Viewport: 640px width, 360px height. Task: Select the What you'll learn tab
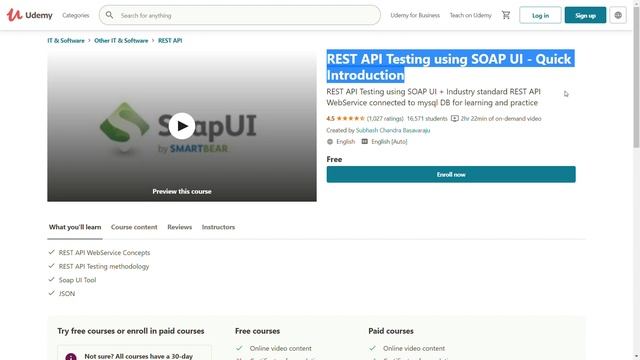click(75, 227)
